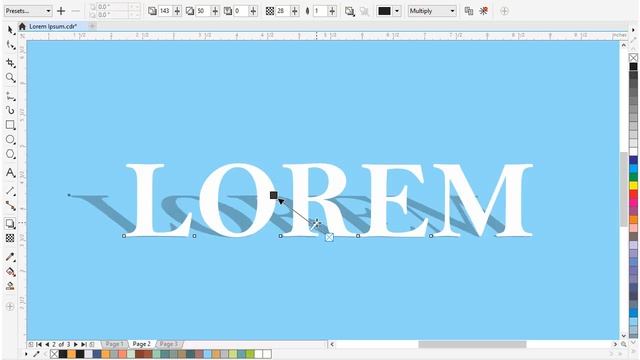Select the Polygon tool

[10, 154]
